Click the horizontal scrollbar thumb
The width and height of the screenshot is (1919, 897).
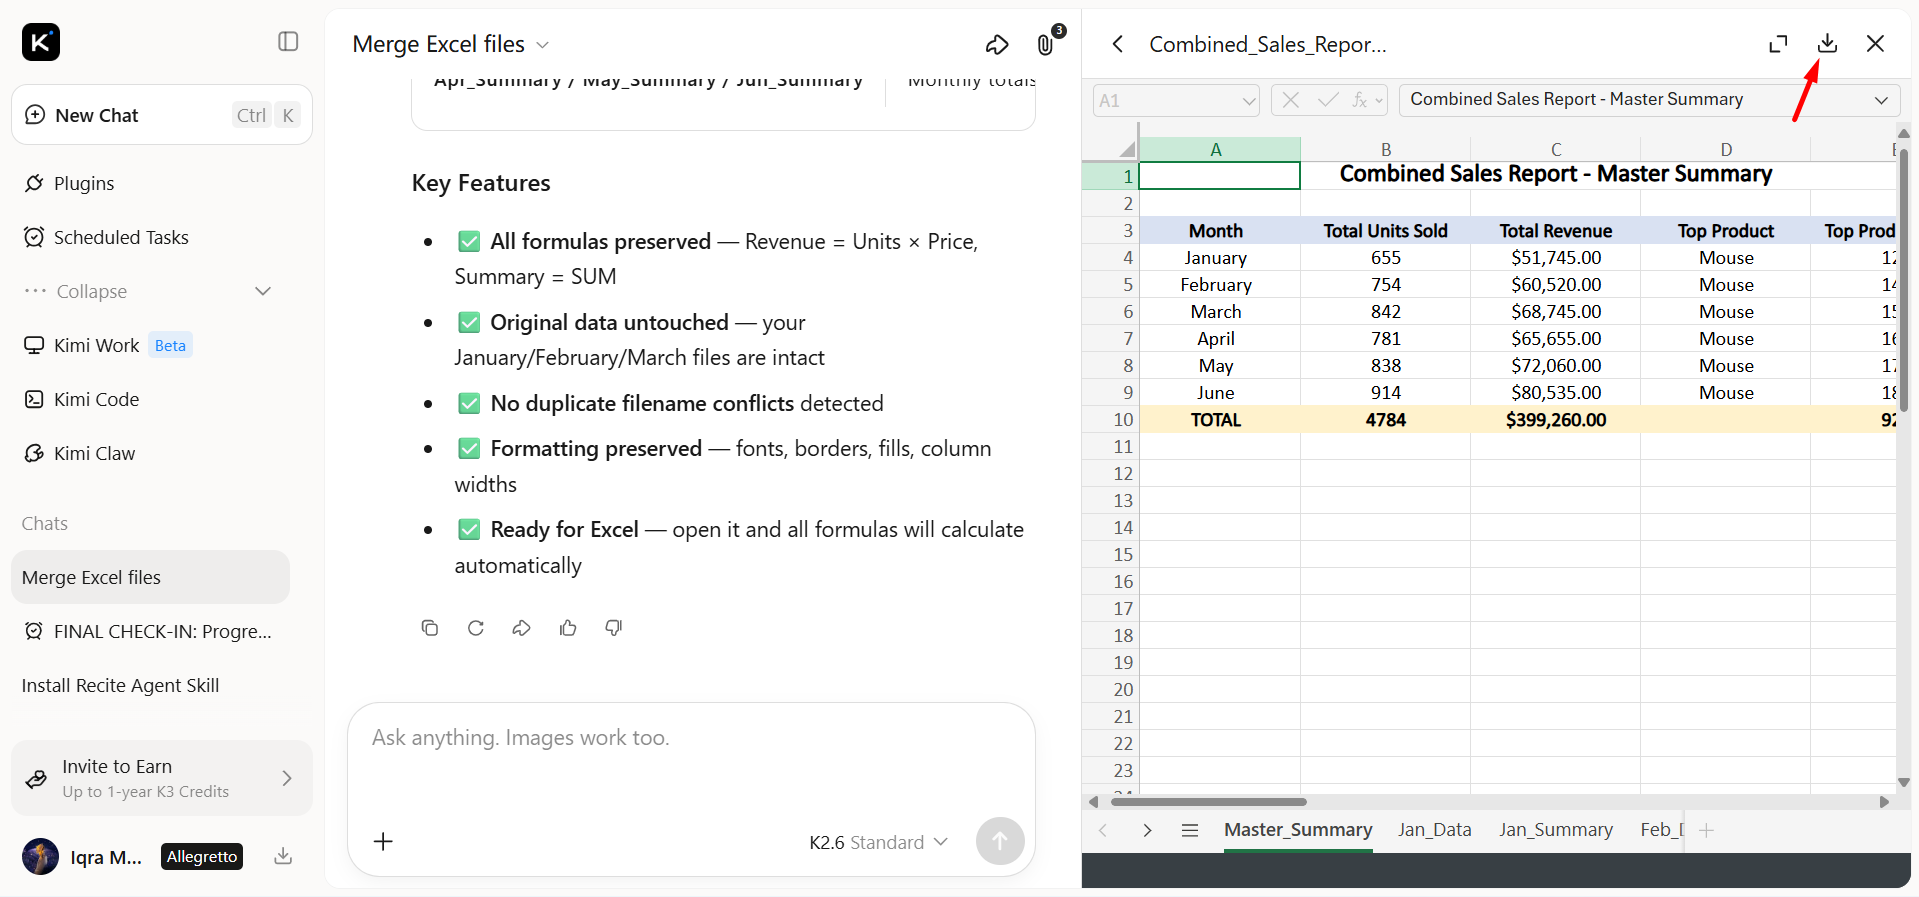coord(1208,802)
